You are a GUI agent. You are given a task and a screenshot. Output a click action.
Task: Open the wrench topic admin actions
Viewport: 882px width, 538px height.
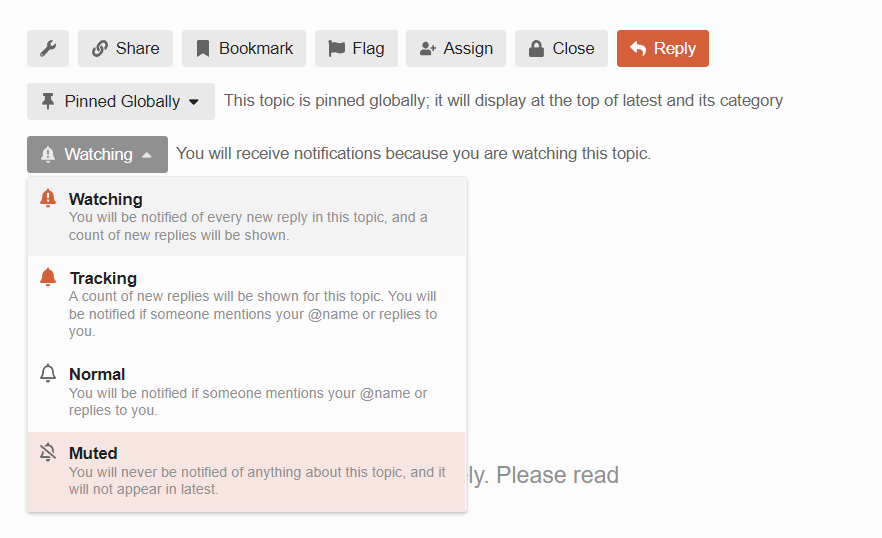[48, 48]
